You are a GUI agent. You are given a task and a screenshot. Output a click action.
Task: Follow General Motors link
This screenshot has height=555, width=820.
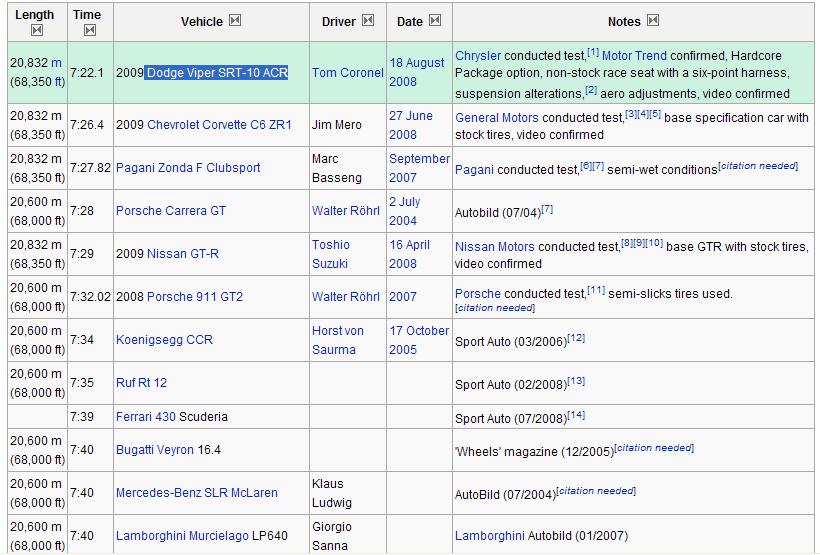[x=497, y=118]
